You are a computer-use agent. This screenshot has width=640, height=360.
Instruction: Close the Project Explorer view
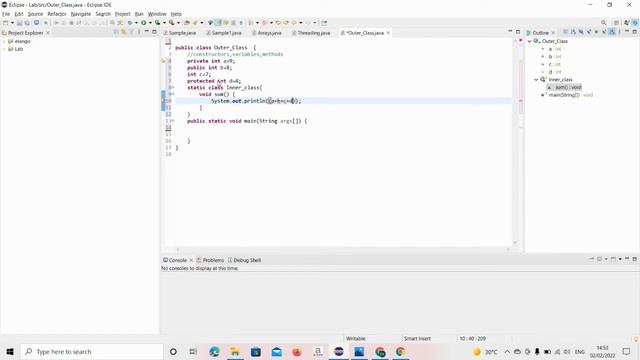click(x=48, y=33)
